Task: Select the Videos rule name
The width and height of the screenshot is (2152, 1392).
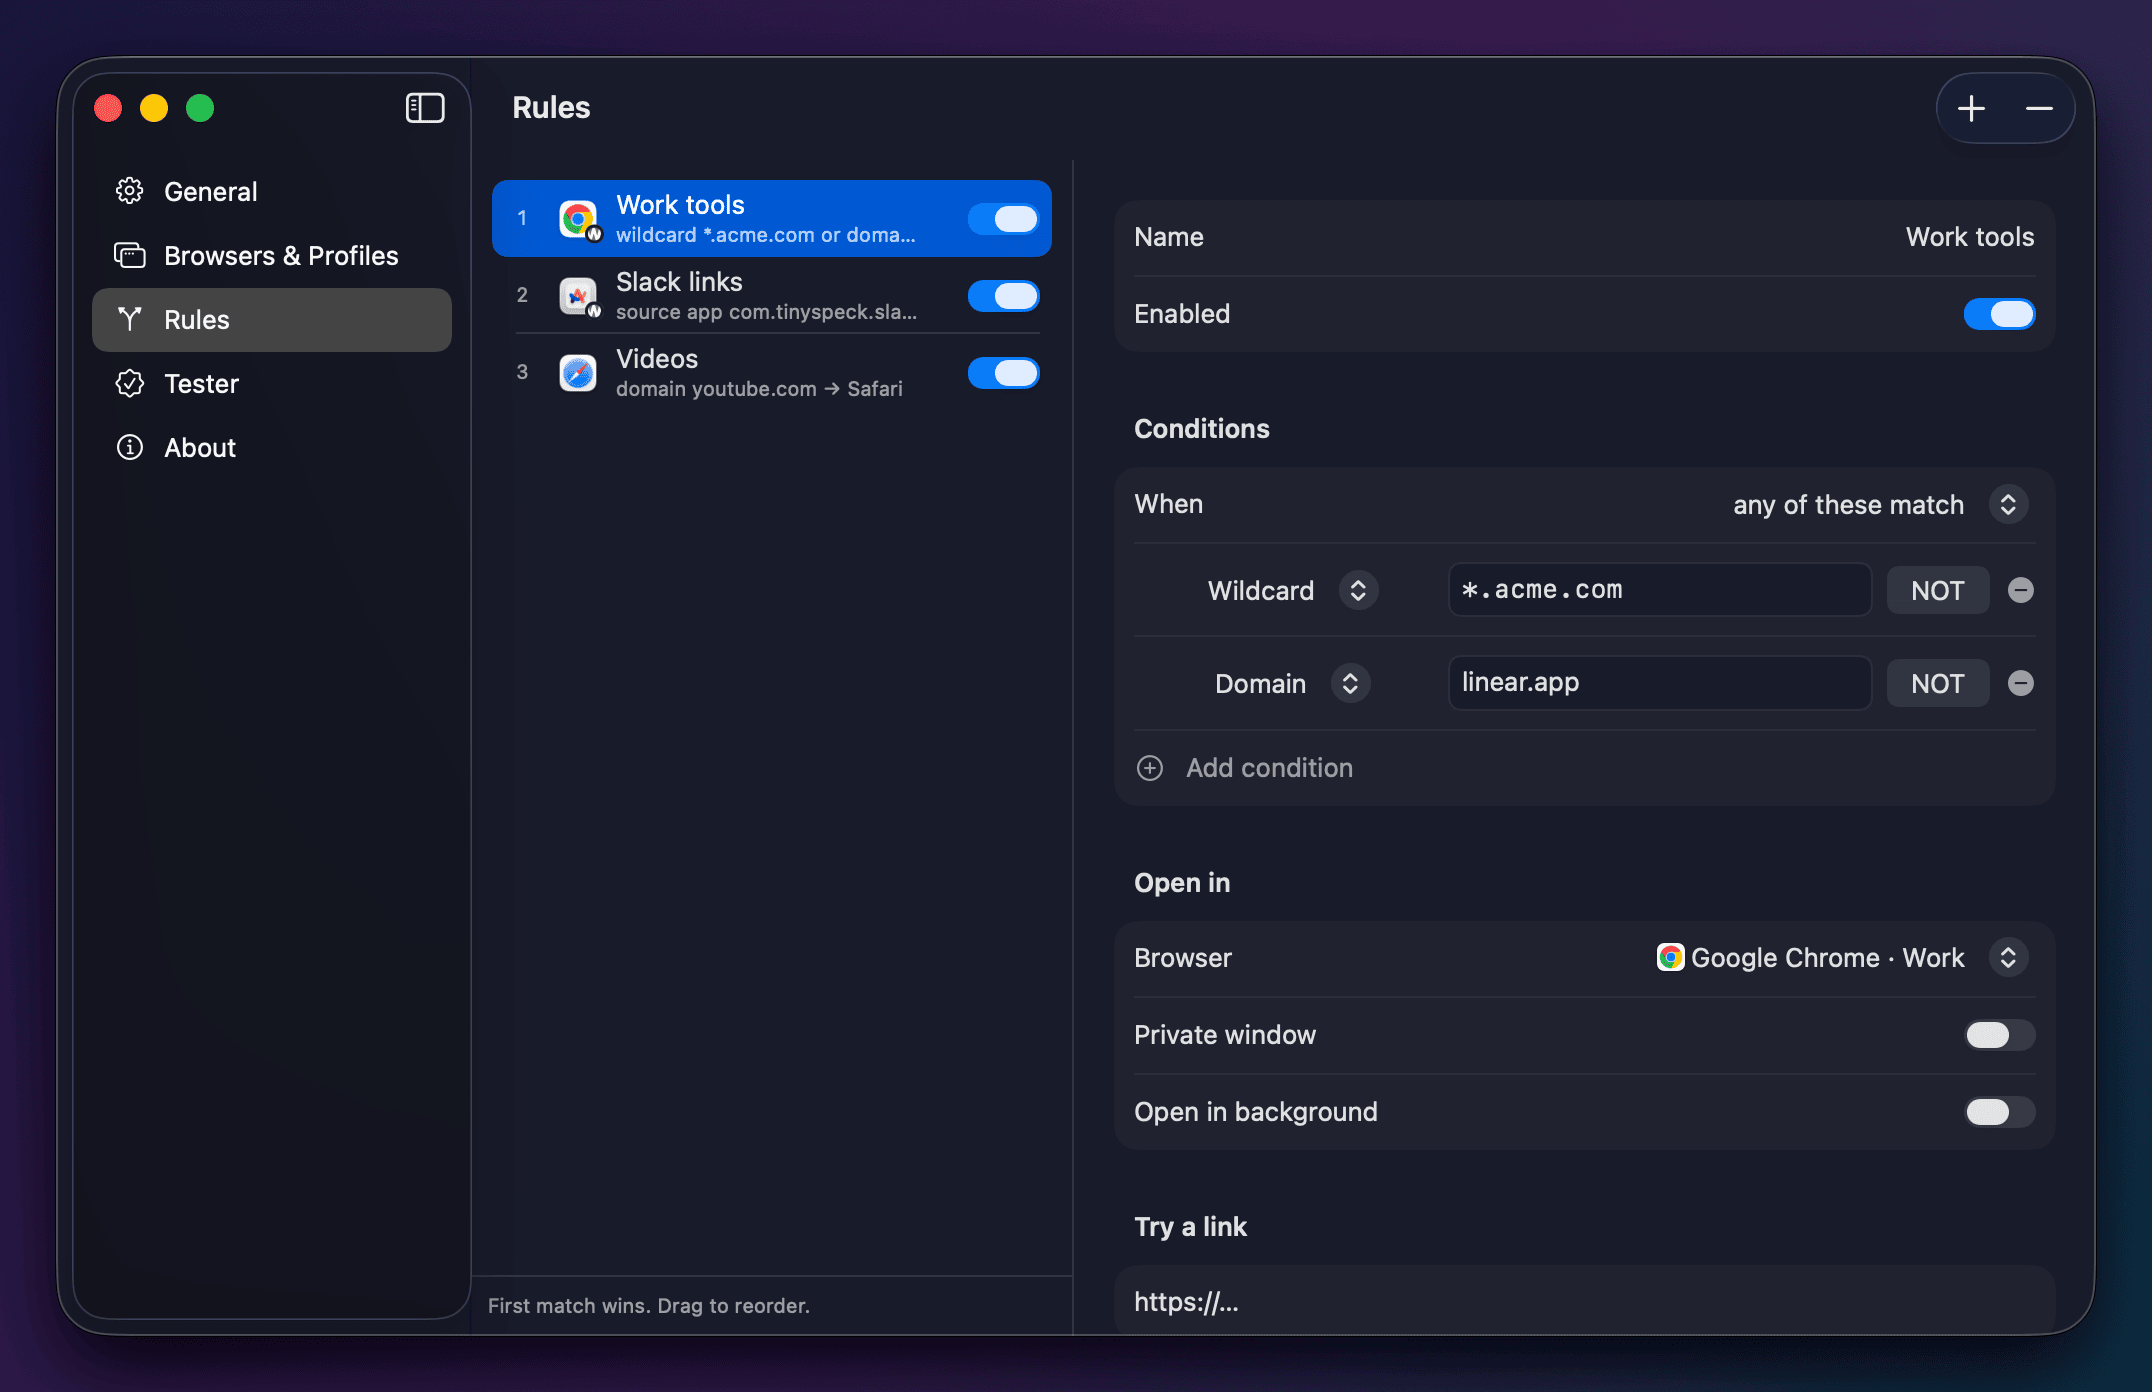Action: point(657,359)
